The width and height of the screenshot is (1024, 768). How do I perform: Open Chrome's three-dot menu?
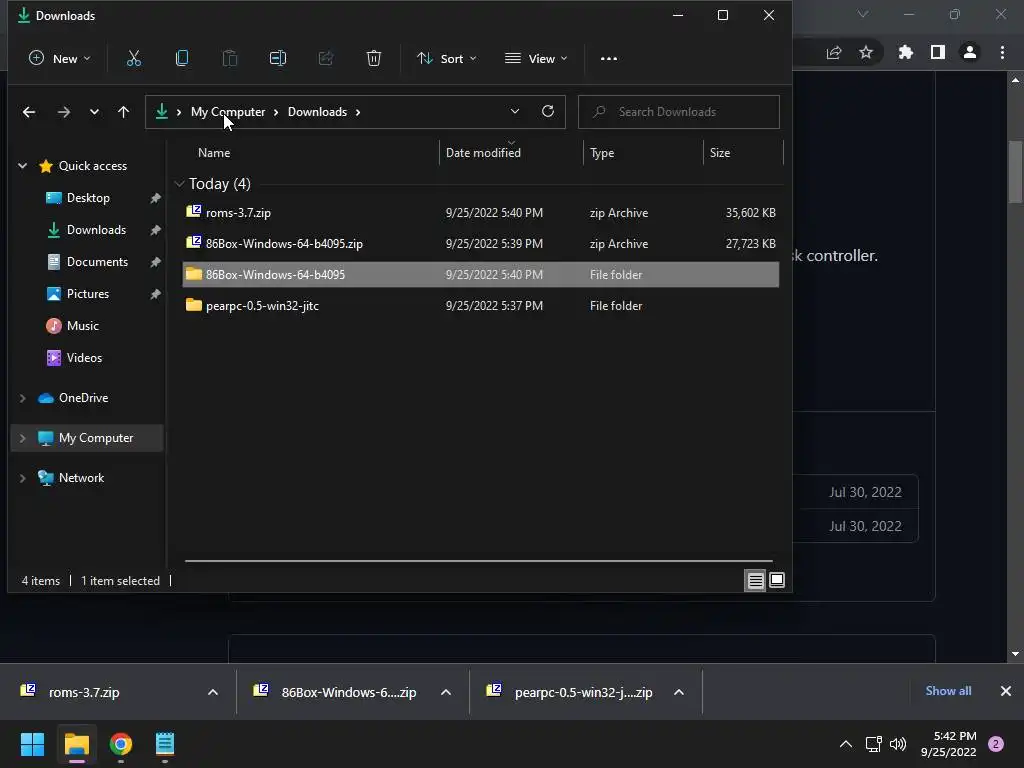click(x=1002, y=52)
